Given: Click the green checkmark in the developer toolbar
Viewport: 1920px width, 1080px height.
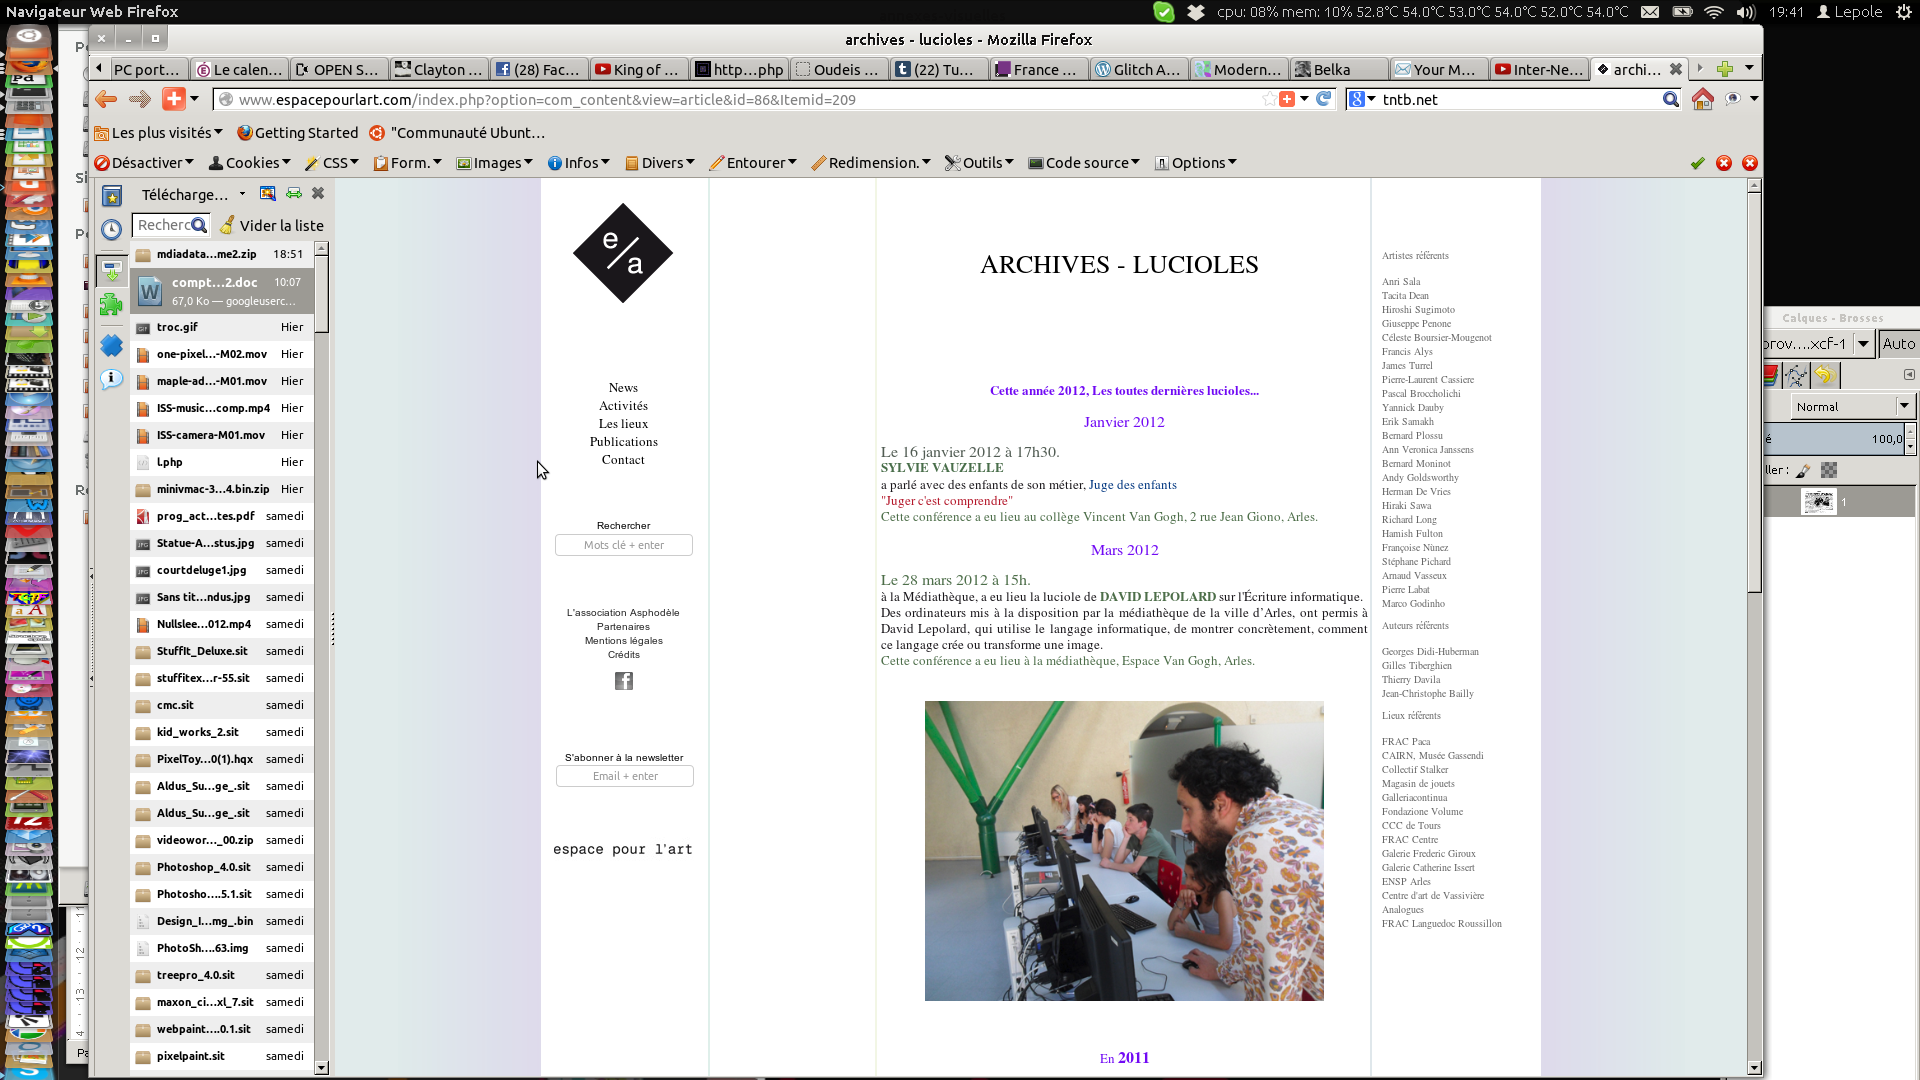Looking at the screenshot, I should tap(1697, 163).
